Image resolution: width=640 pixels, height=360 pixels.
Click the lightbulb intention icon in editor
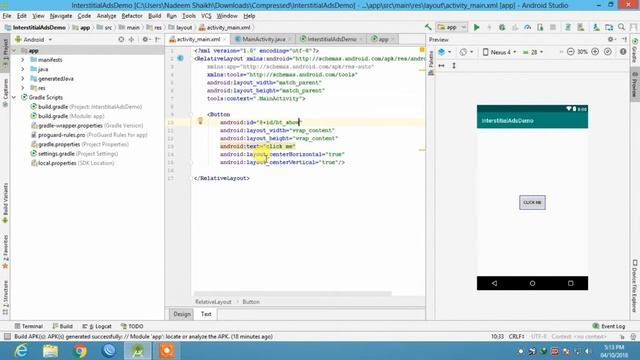[200, 121]
